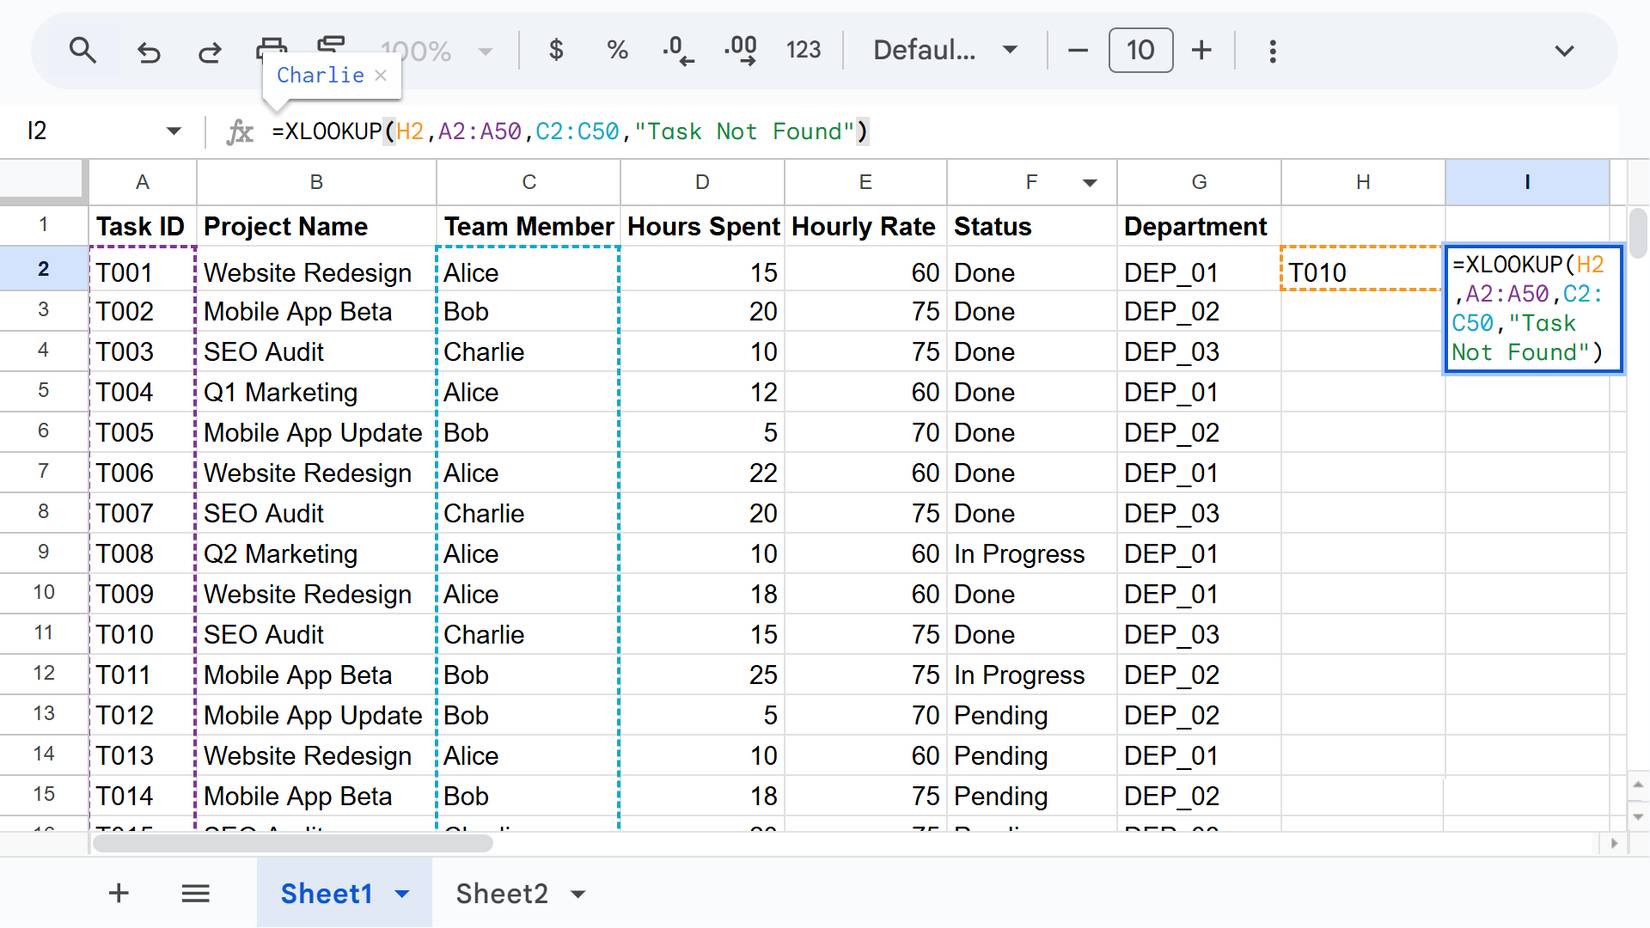Click the search magnifier icon

[x=82, y=50]
